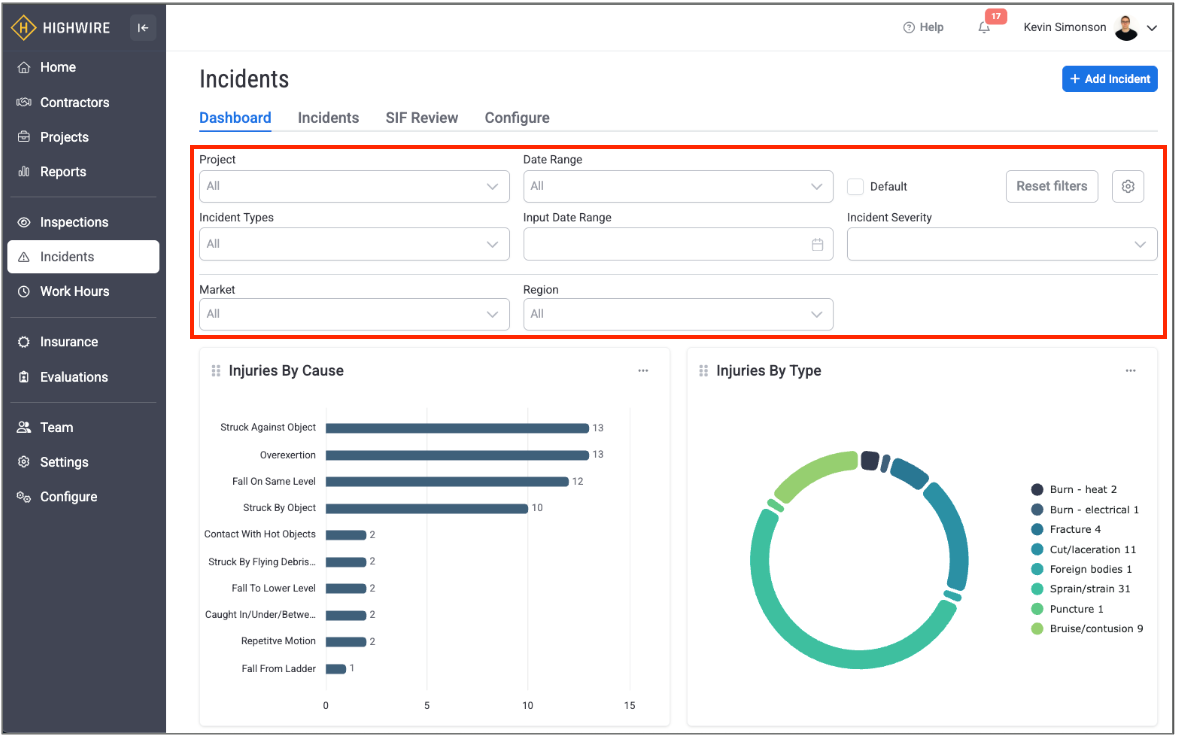Click the Help question mark icon

[x=909, y=28]
